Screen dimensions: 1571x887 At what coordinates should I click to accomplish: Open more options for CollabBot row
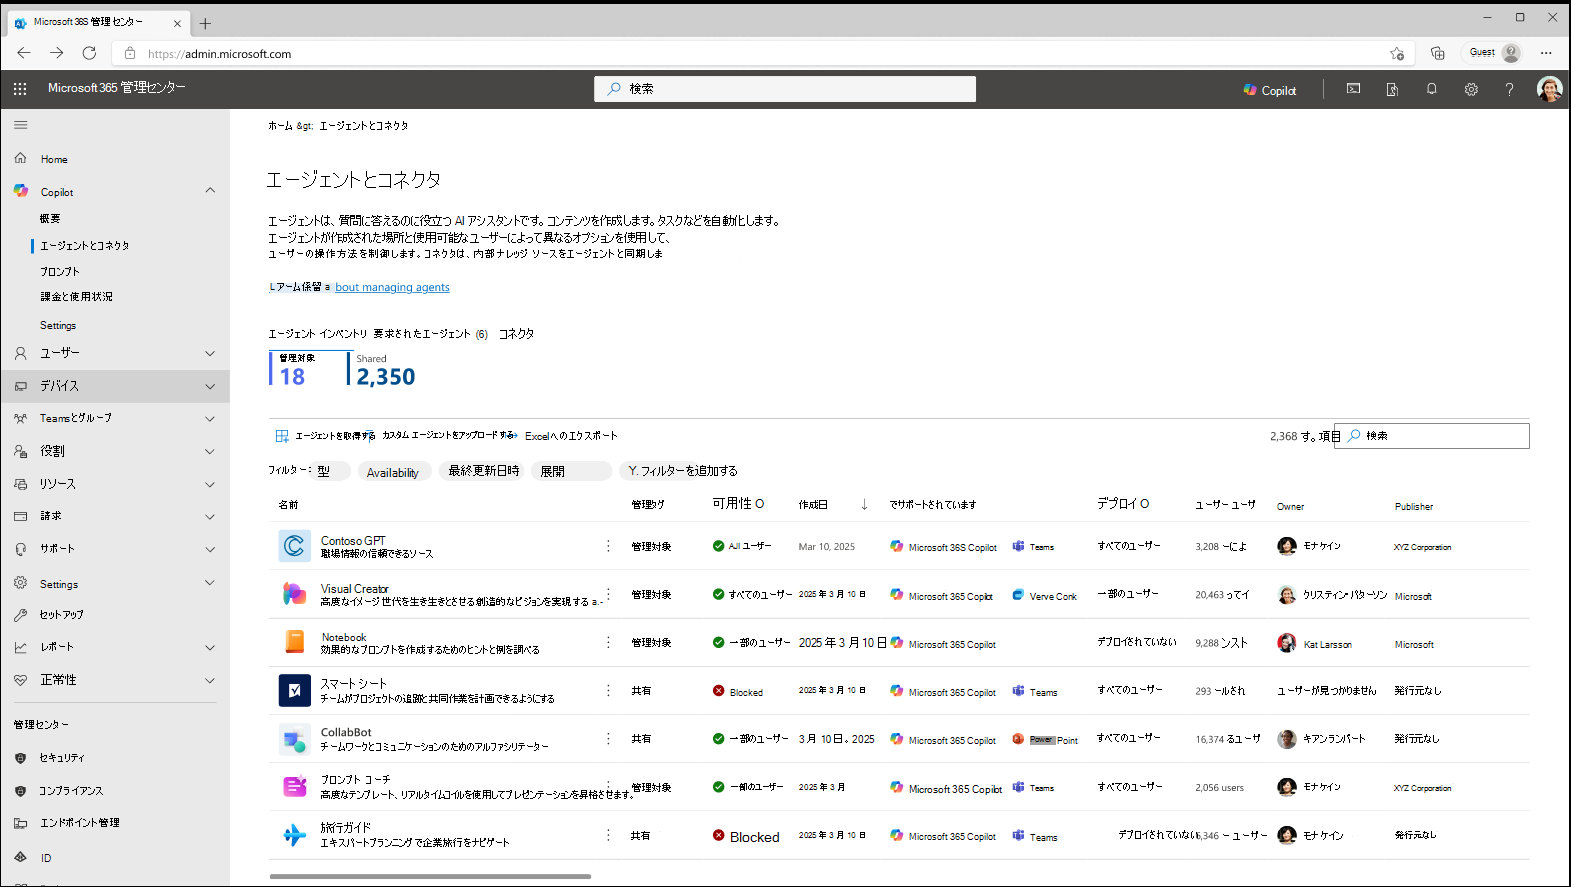(x=608, y=739)
